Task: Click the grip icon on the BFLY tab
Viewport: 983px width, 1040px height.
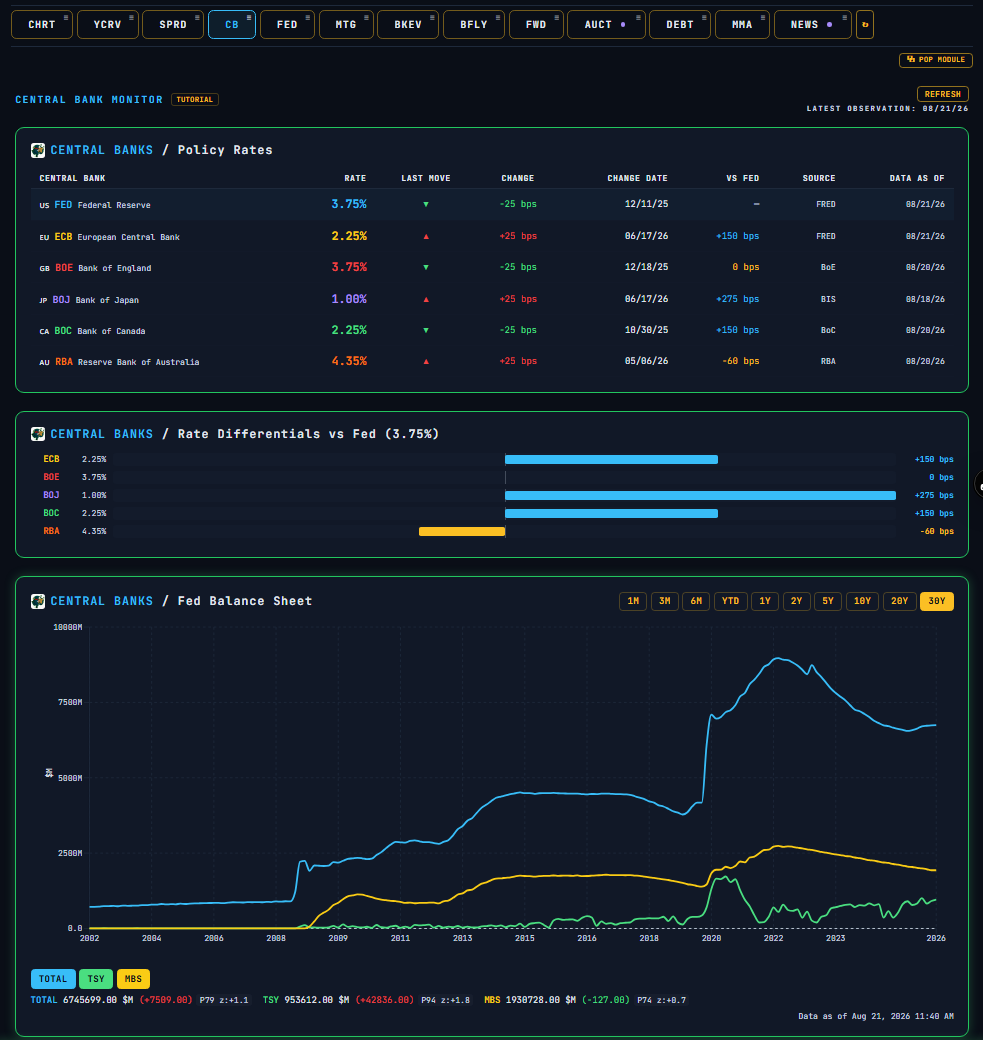Action: click(497, 18)
